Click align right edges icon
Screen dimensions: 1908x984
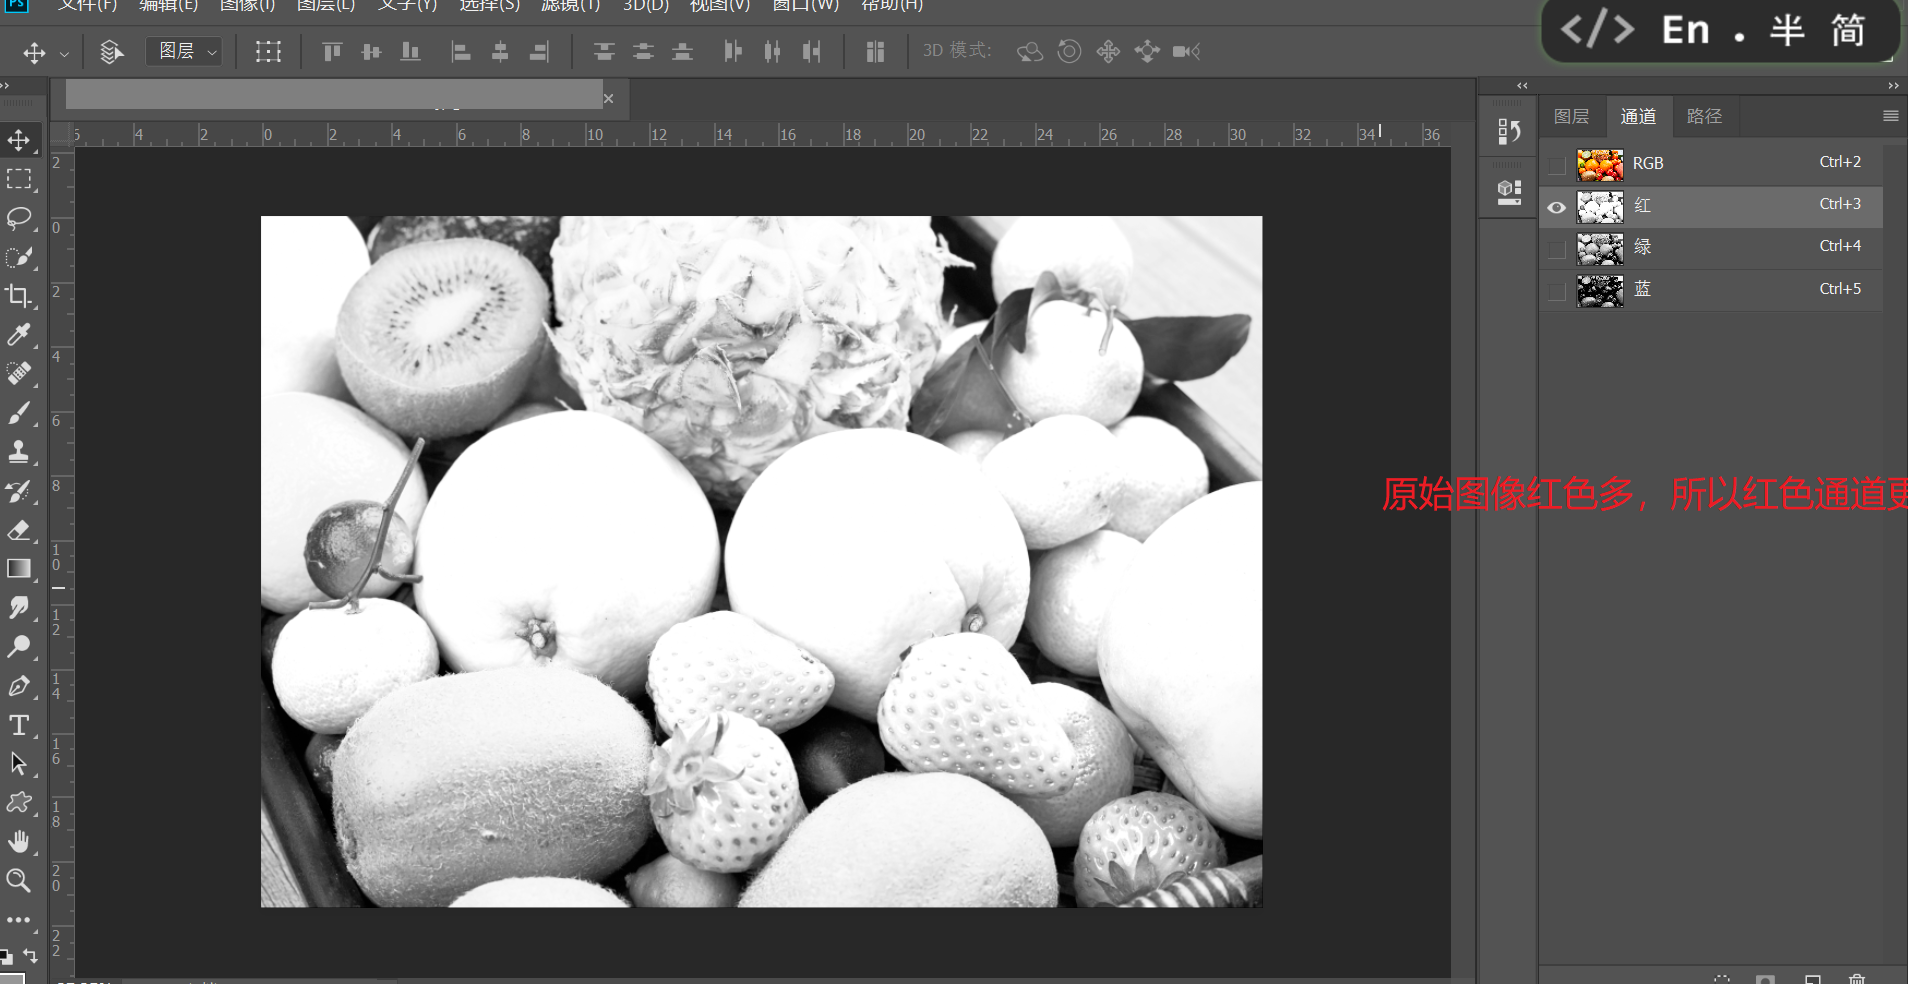[x=539, y=51]
